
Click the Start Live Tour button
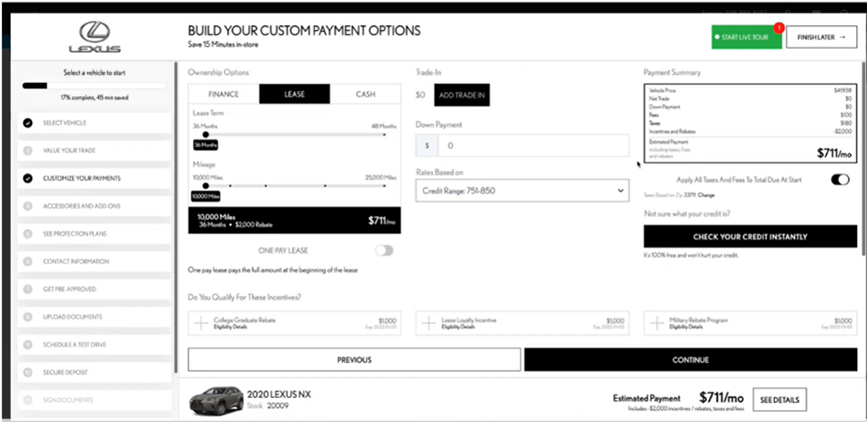click(x=746, y=37)
